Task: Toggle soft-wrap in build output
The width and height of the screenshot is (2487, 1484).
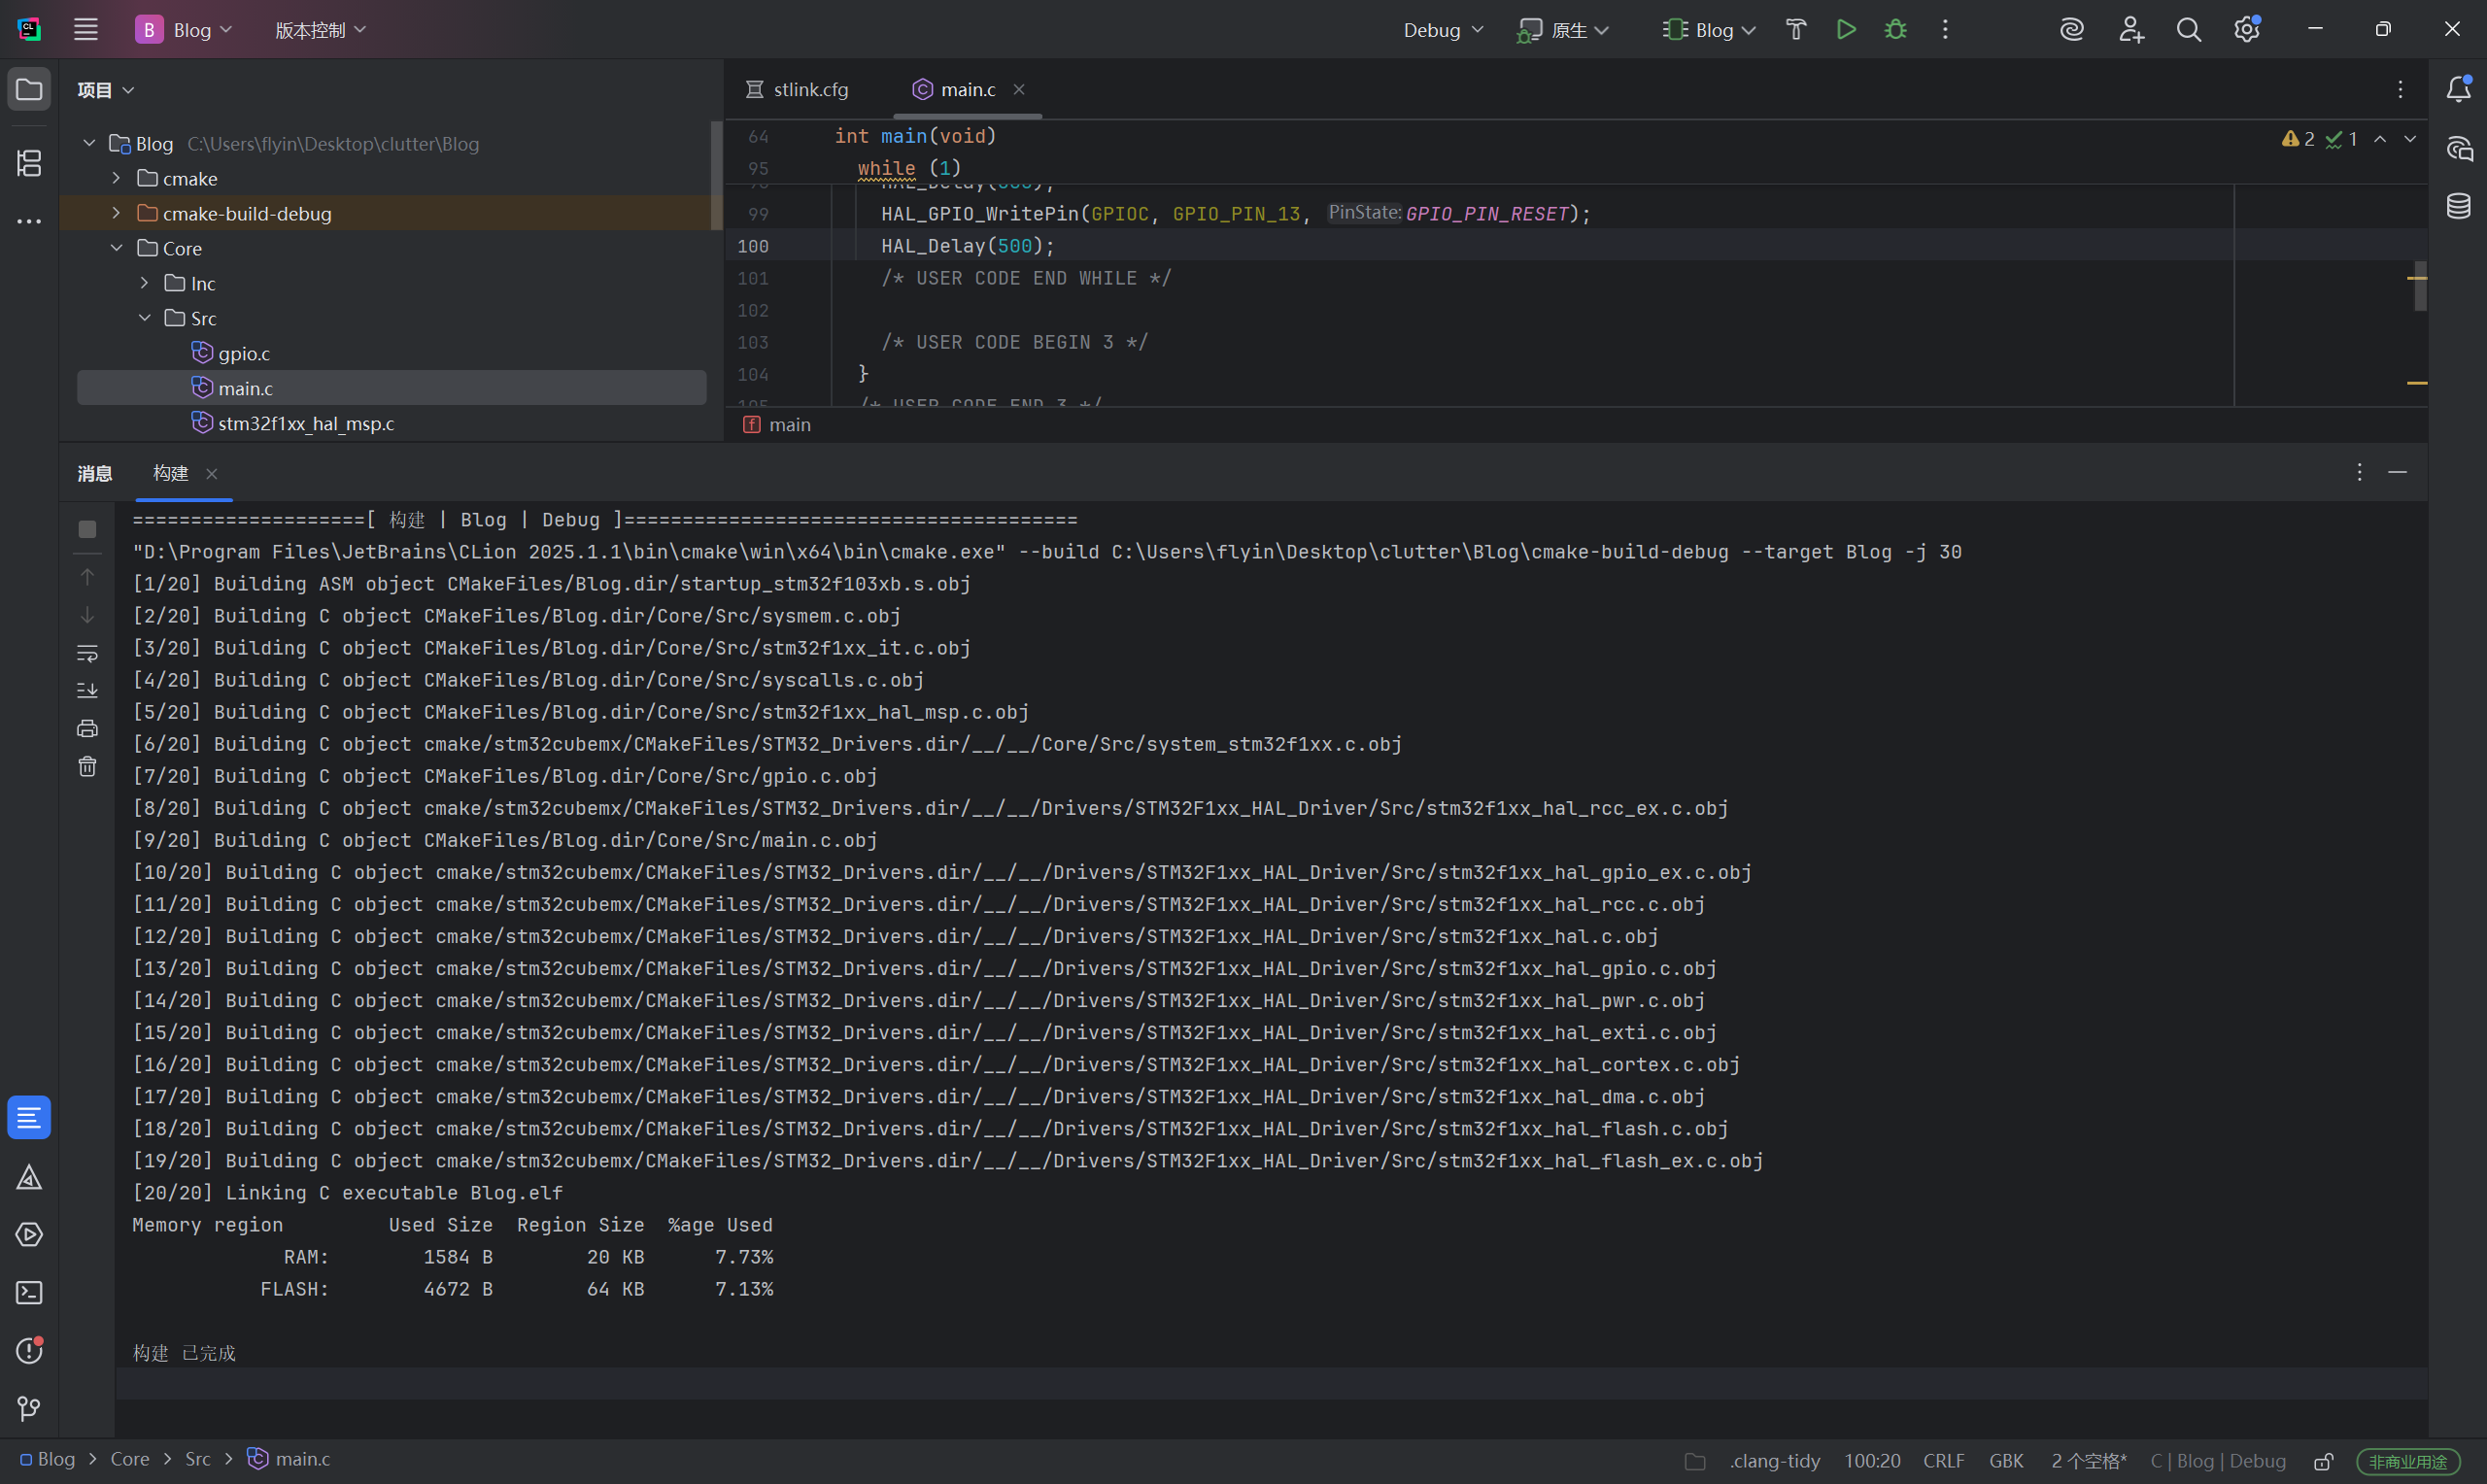Action: coord(88,653)
